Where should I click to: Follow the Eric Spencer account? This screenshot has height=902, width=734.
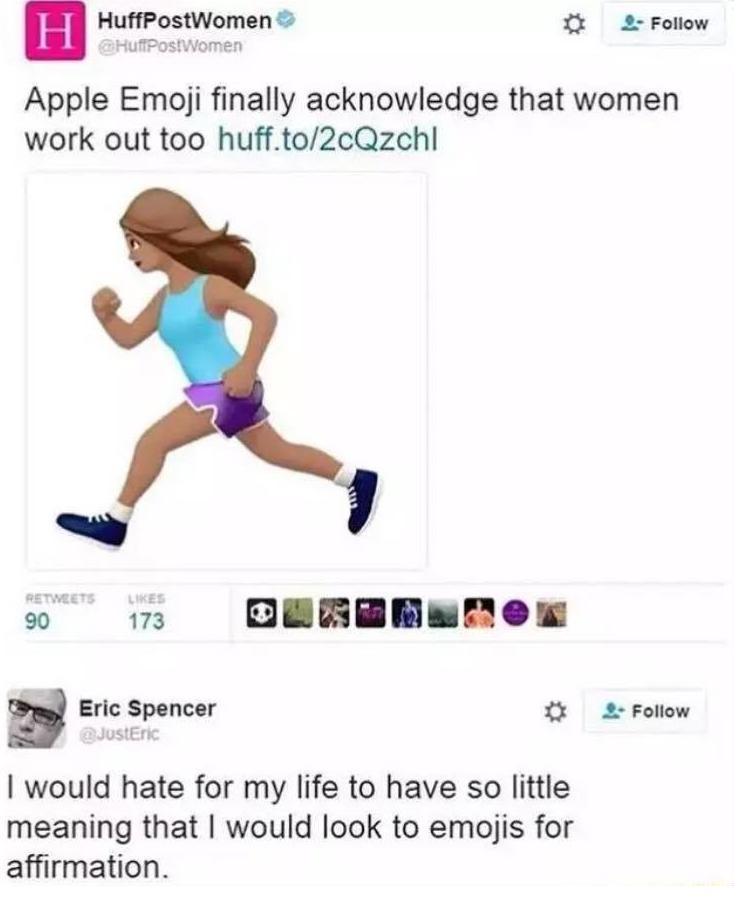645,711
